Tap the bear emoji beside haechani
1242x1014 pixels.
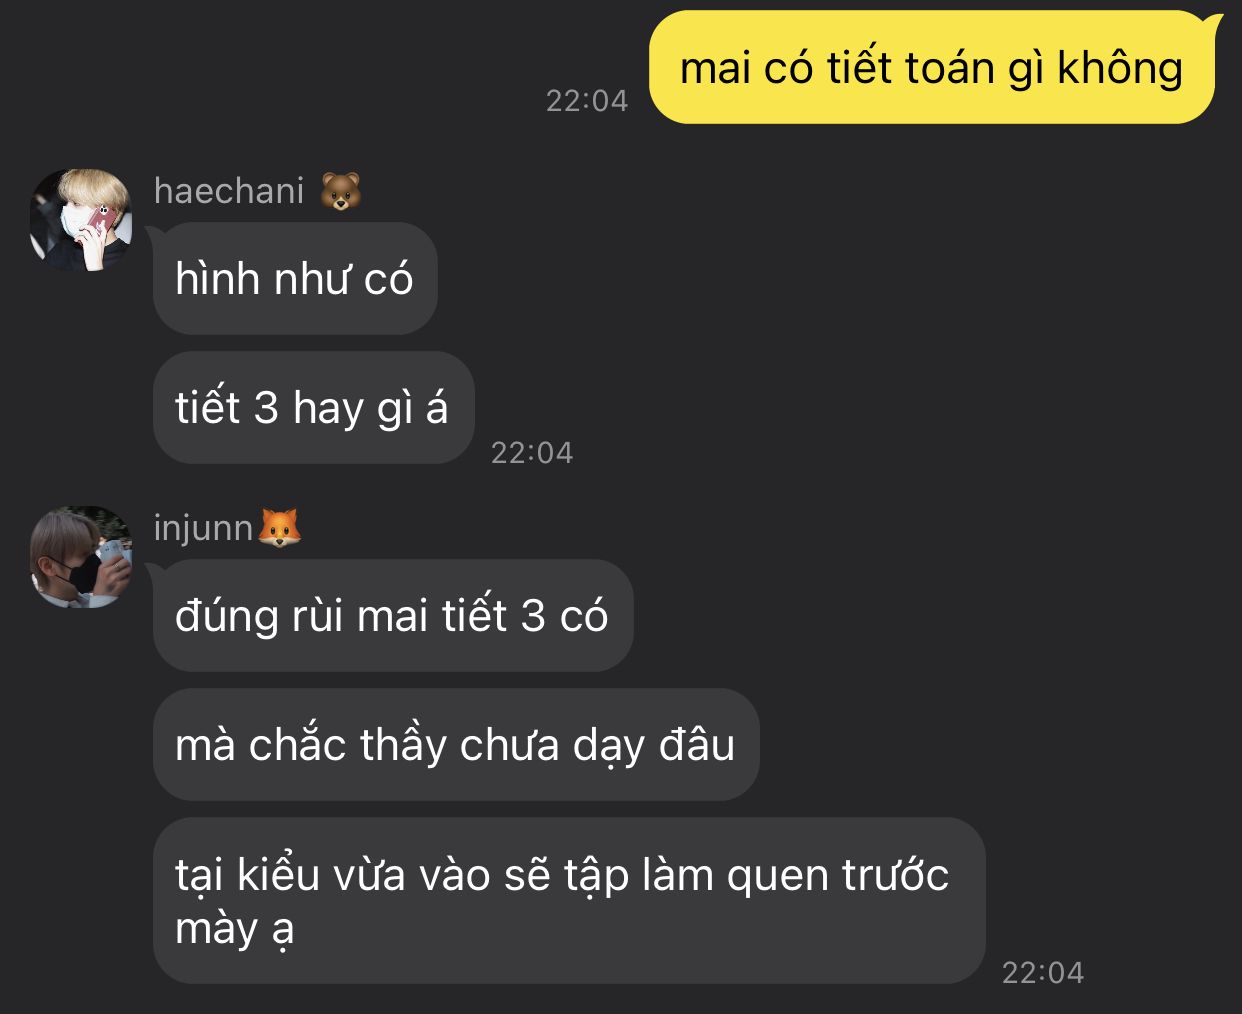pyautogui.click(x=341, y=191)
